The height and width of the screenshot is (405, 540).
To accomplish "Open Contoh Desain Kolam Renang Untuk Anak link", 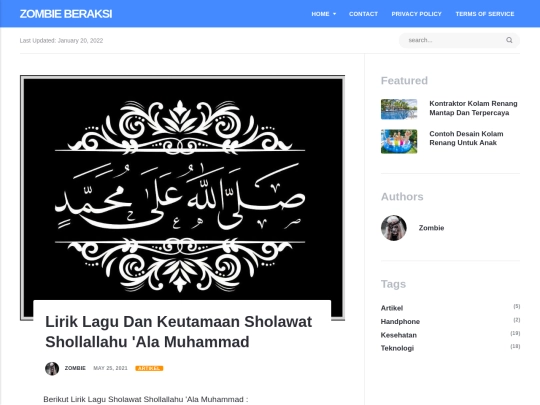I will (x=466, y=138).
